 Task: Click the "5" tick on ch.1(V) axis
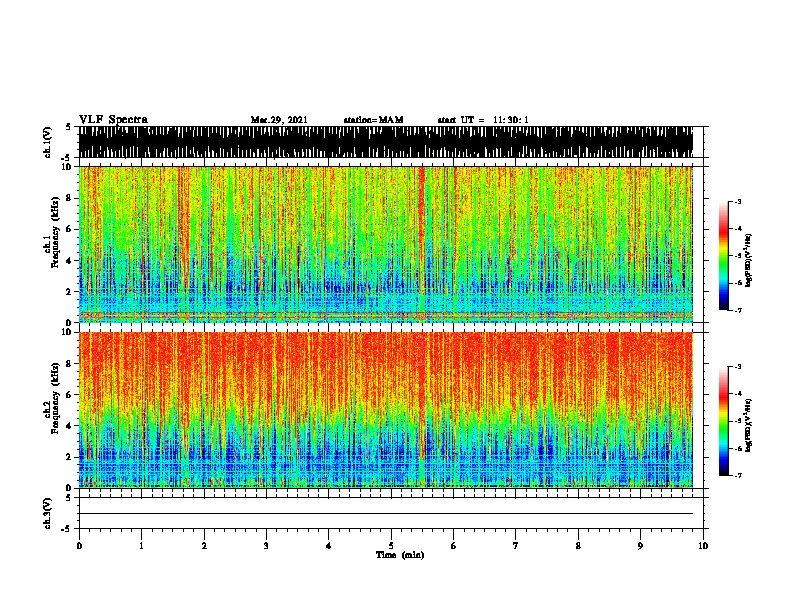pos(68,127)
